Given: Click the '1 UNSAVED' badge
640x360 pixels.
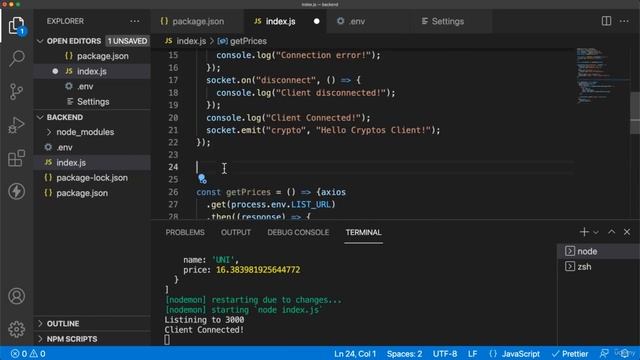Looking at the screenshot, I should coord(127,41).
